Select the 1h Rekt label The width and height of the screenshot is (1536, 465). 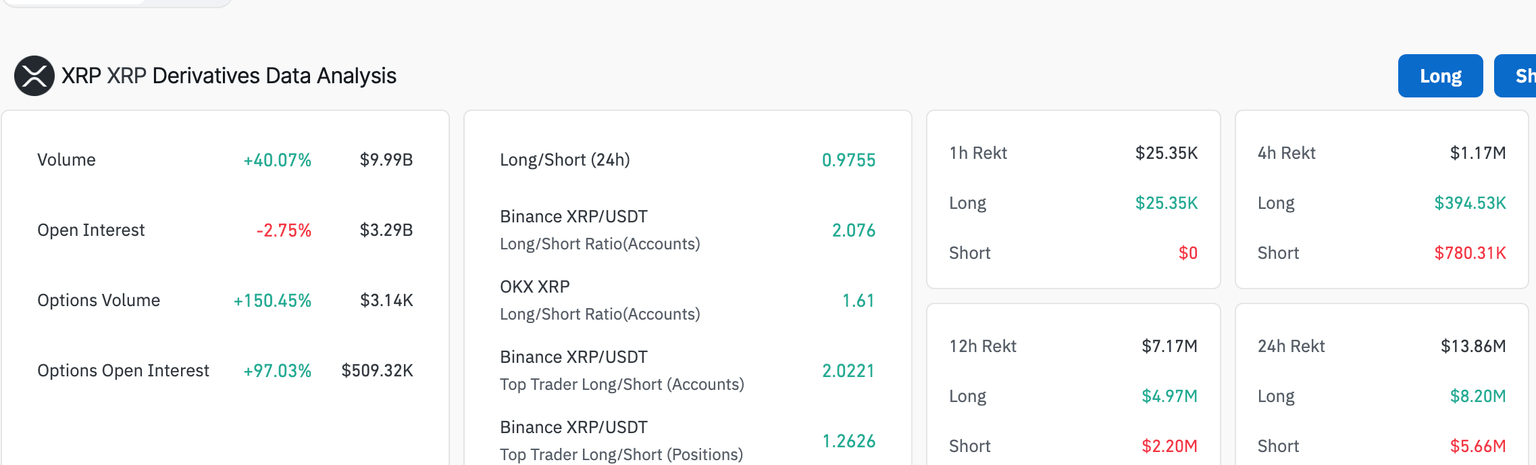point(978,153)
